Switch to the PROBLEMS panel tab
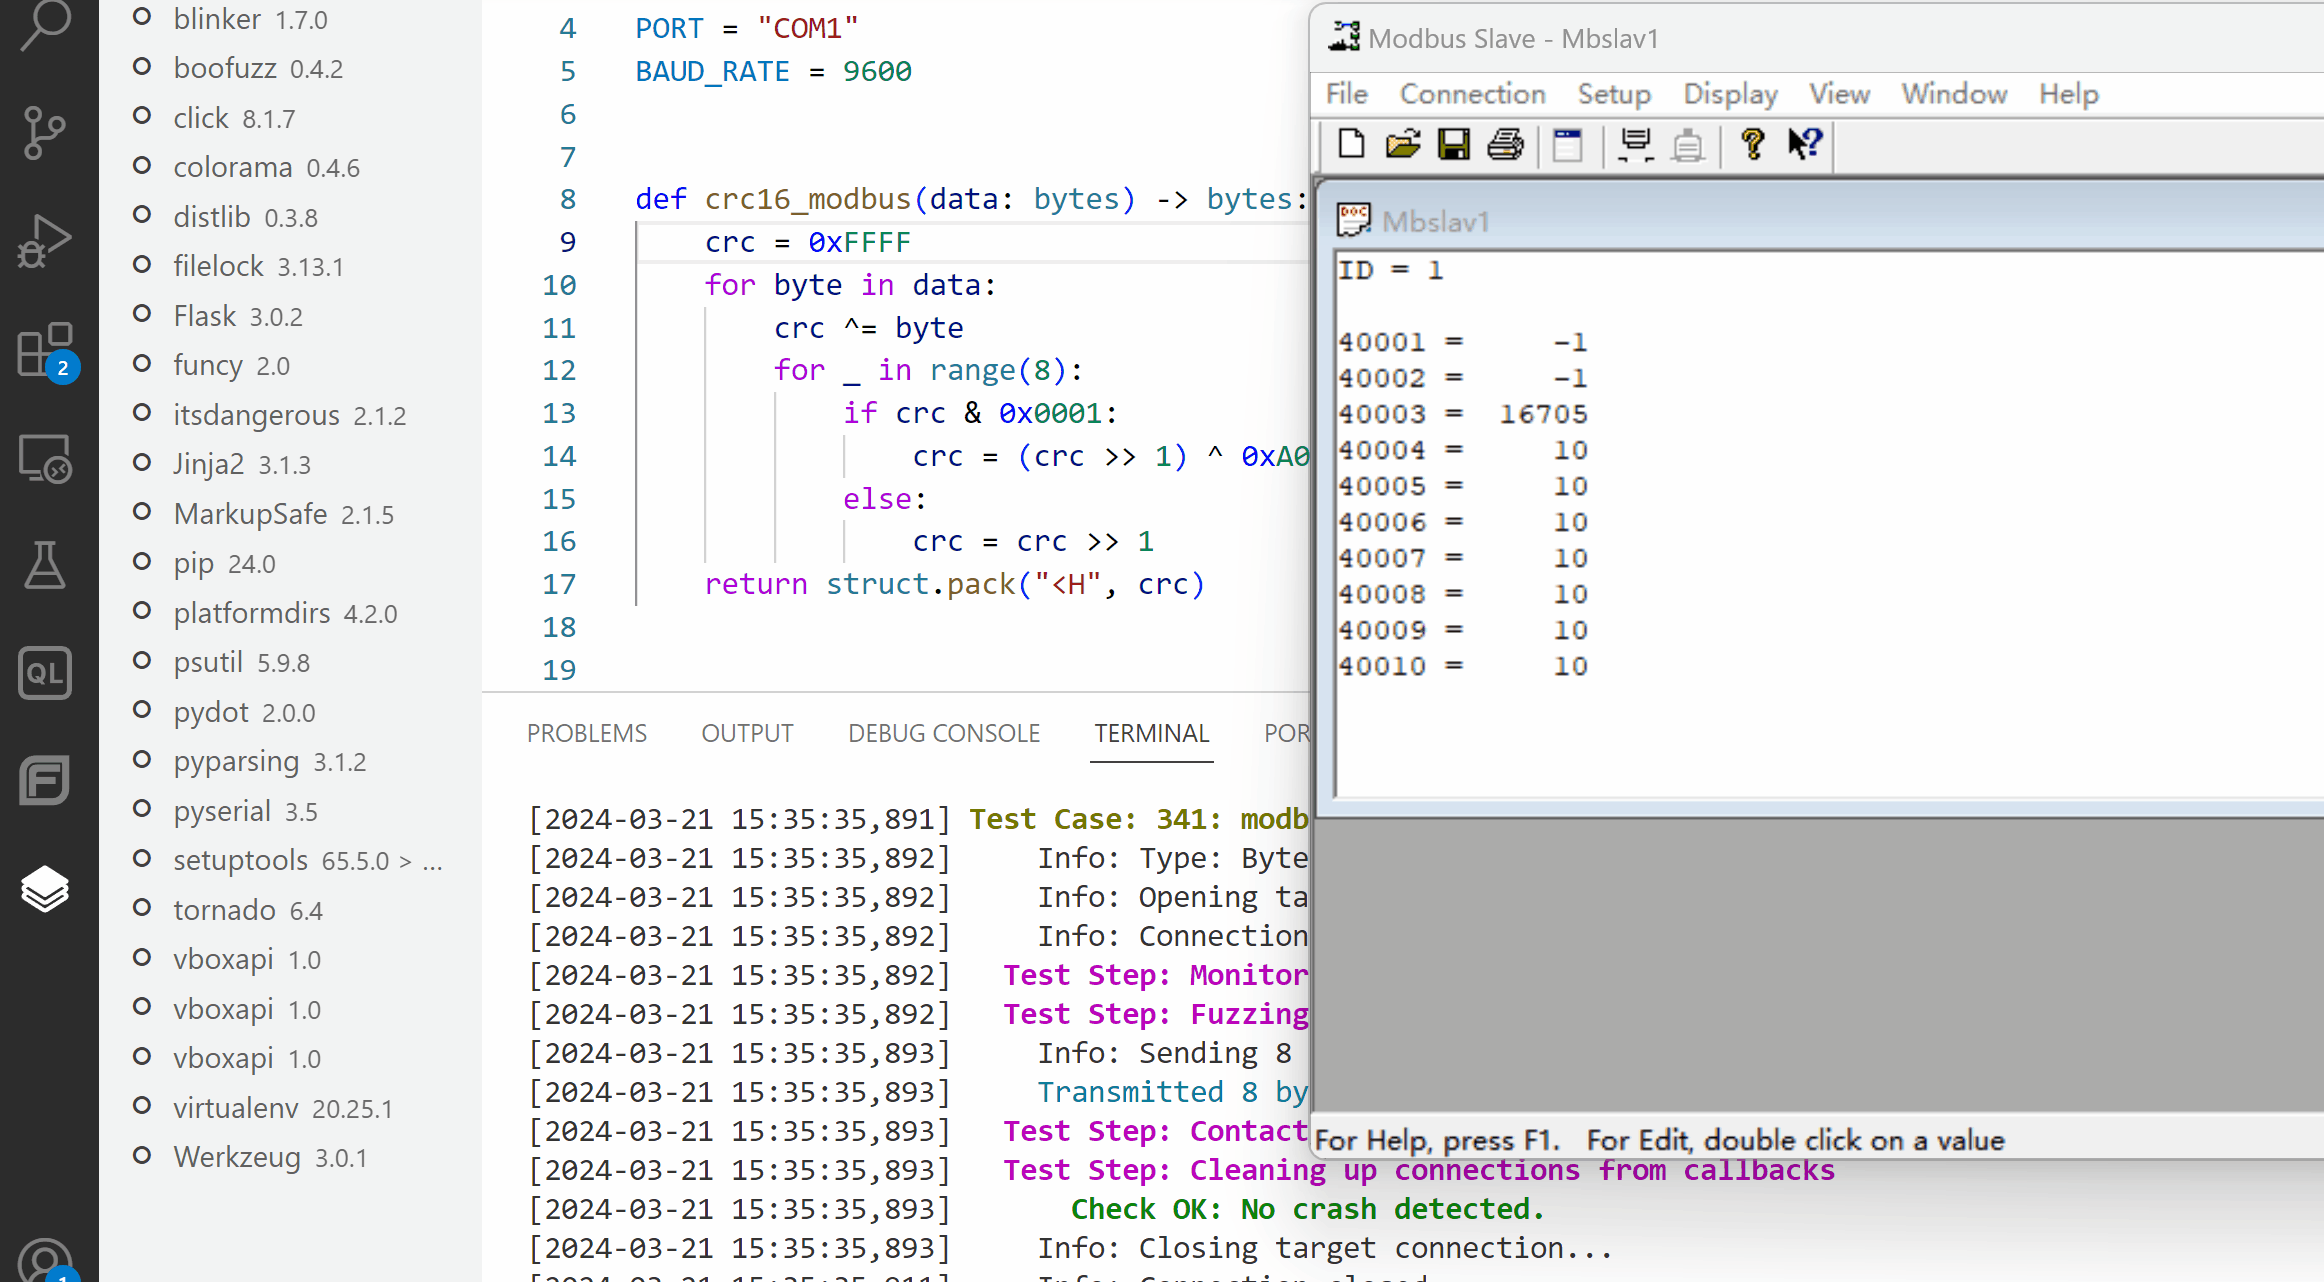 tap(586, 733)
